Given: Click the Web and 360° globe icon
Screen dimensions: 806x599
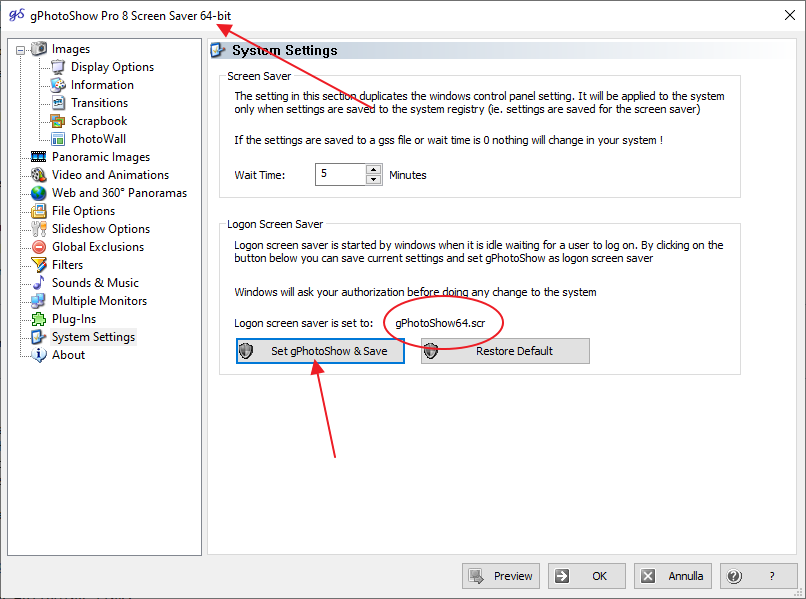Looking at the screenshot, I should point(39,193).
